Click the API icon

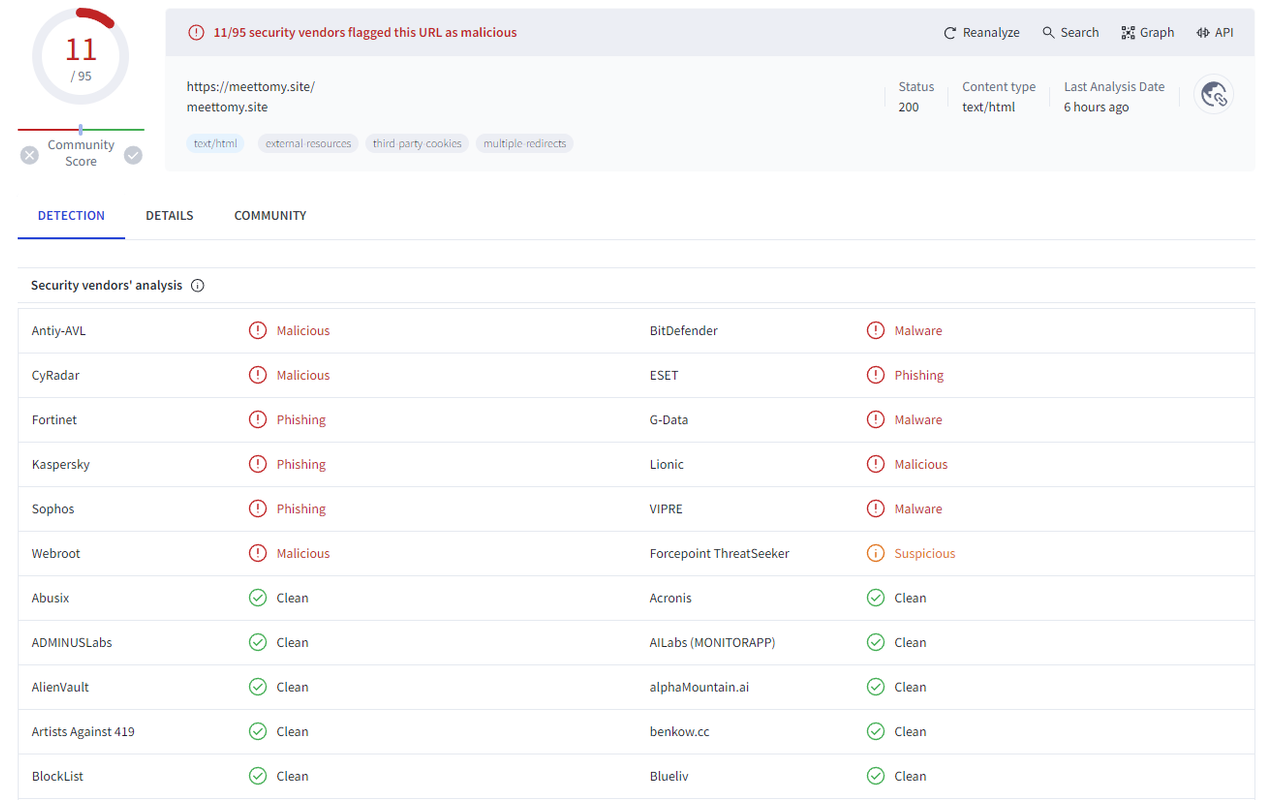point(1203,33)
